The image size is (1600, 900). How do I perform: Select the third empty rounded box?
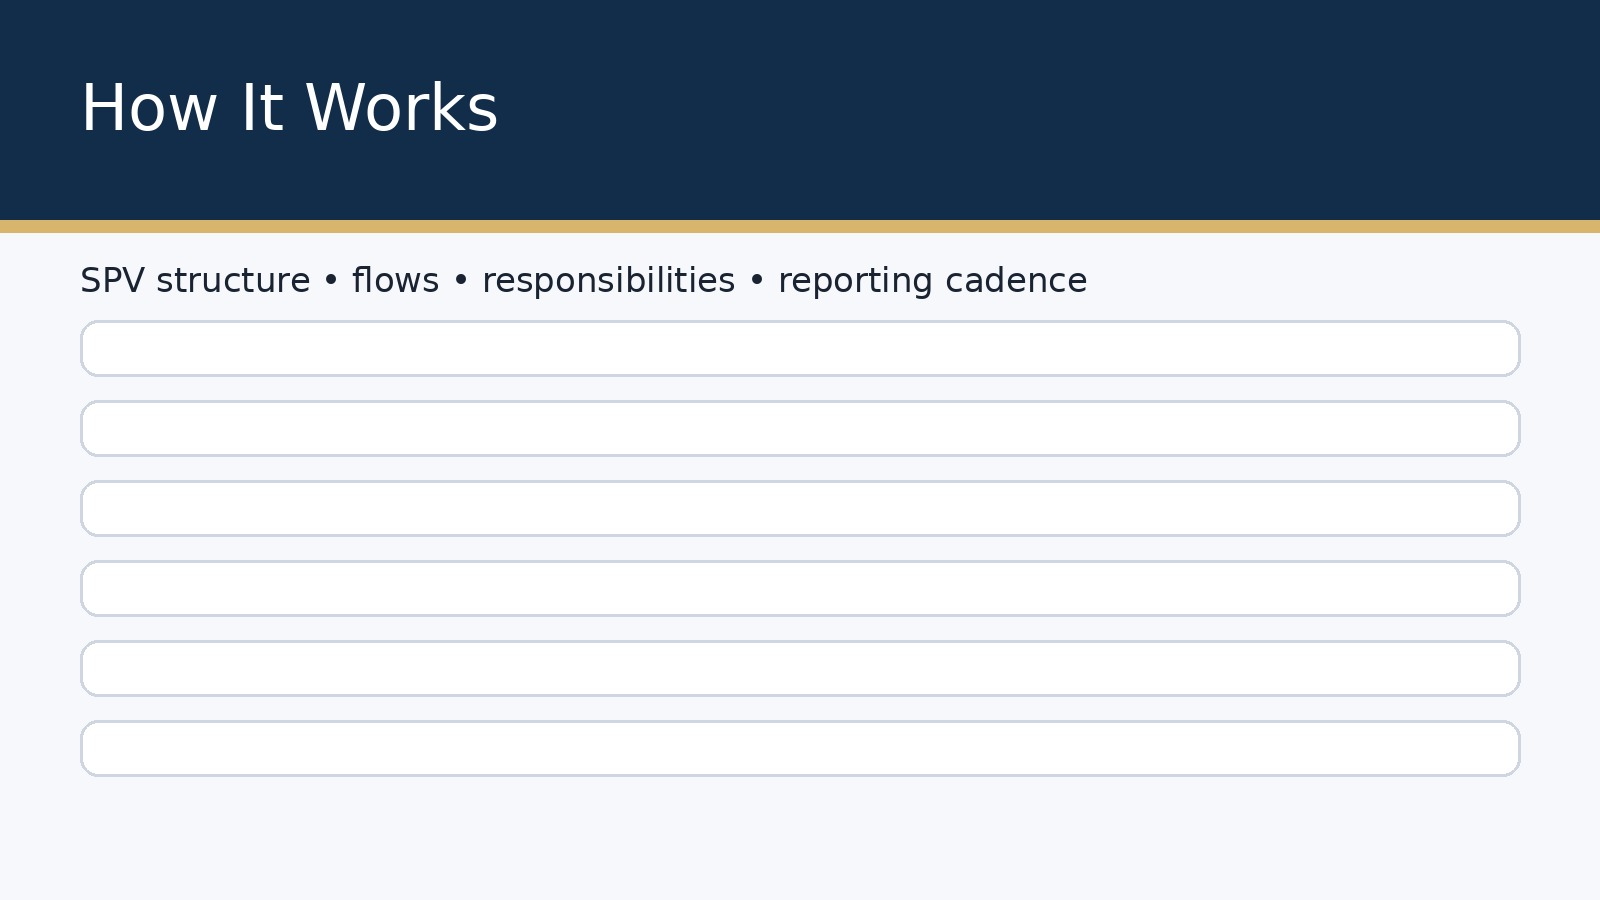[x=800, y=509]
